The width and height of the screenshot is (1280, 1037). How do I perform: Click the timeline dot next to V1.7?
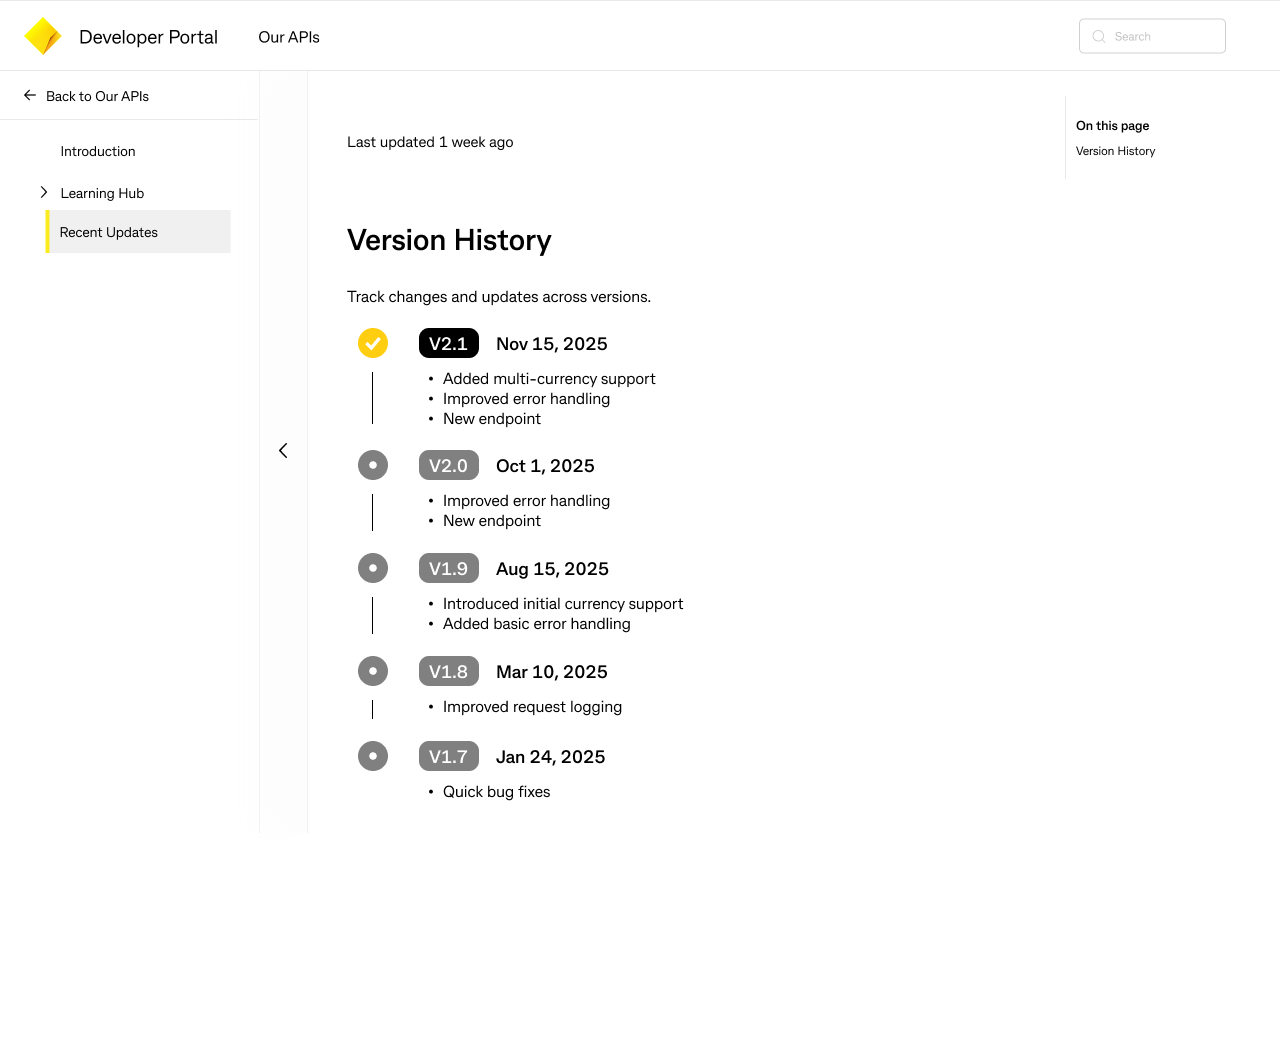373,756
